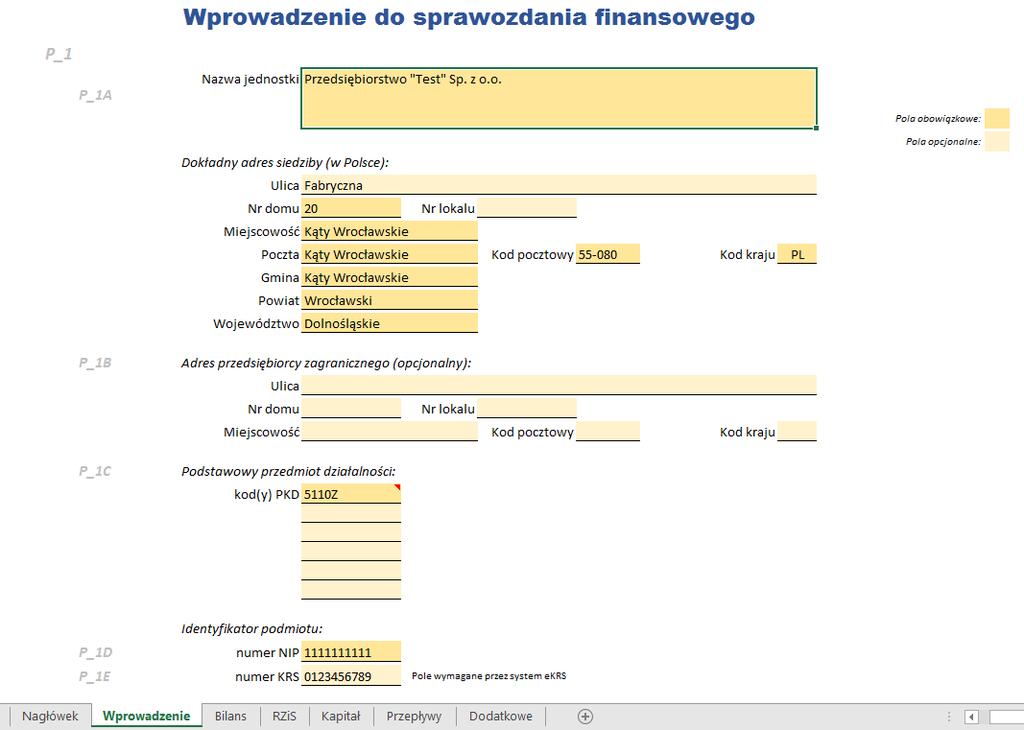
Task: Click the Poczta field Kąty Wrocławskie
Action: (389, 254)
